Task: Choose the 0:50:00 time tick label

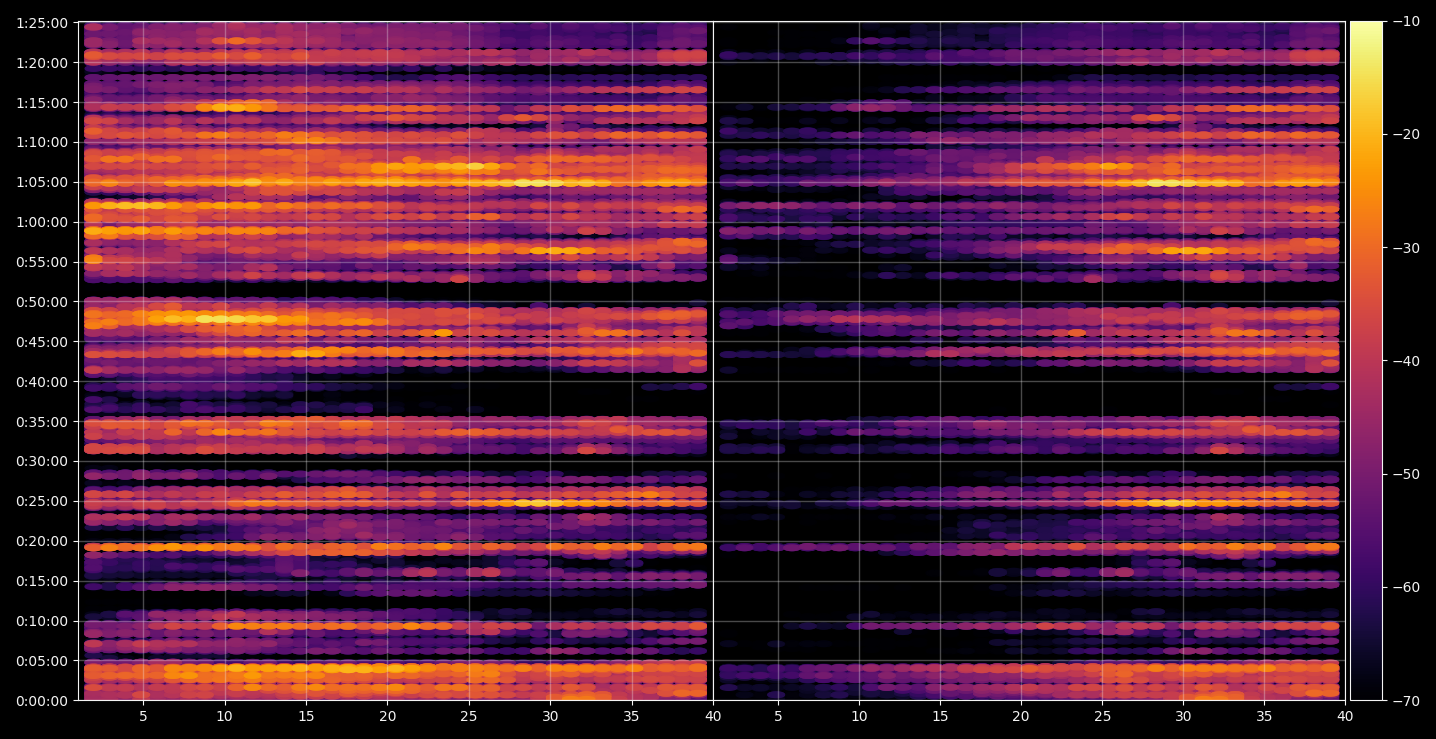Action: (42, 301)
